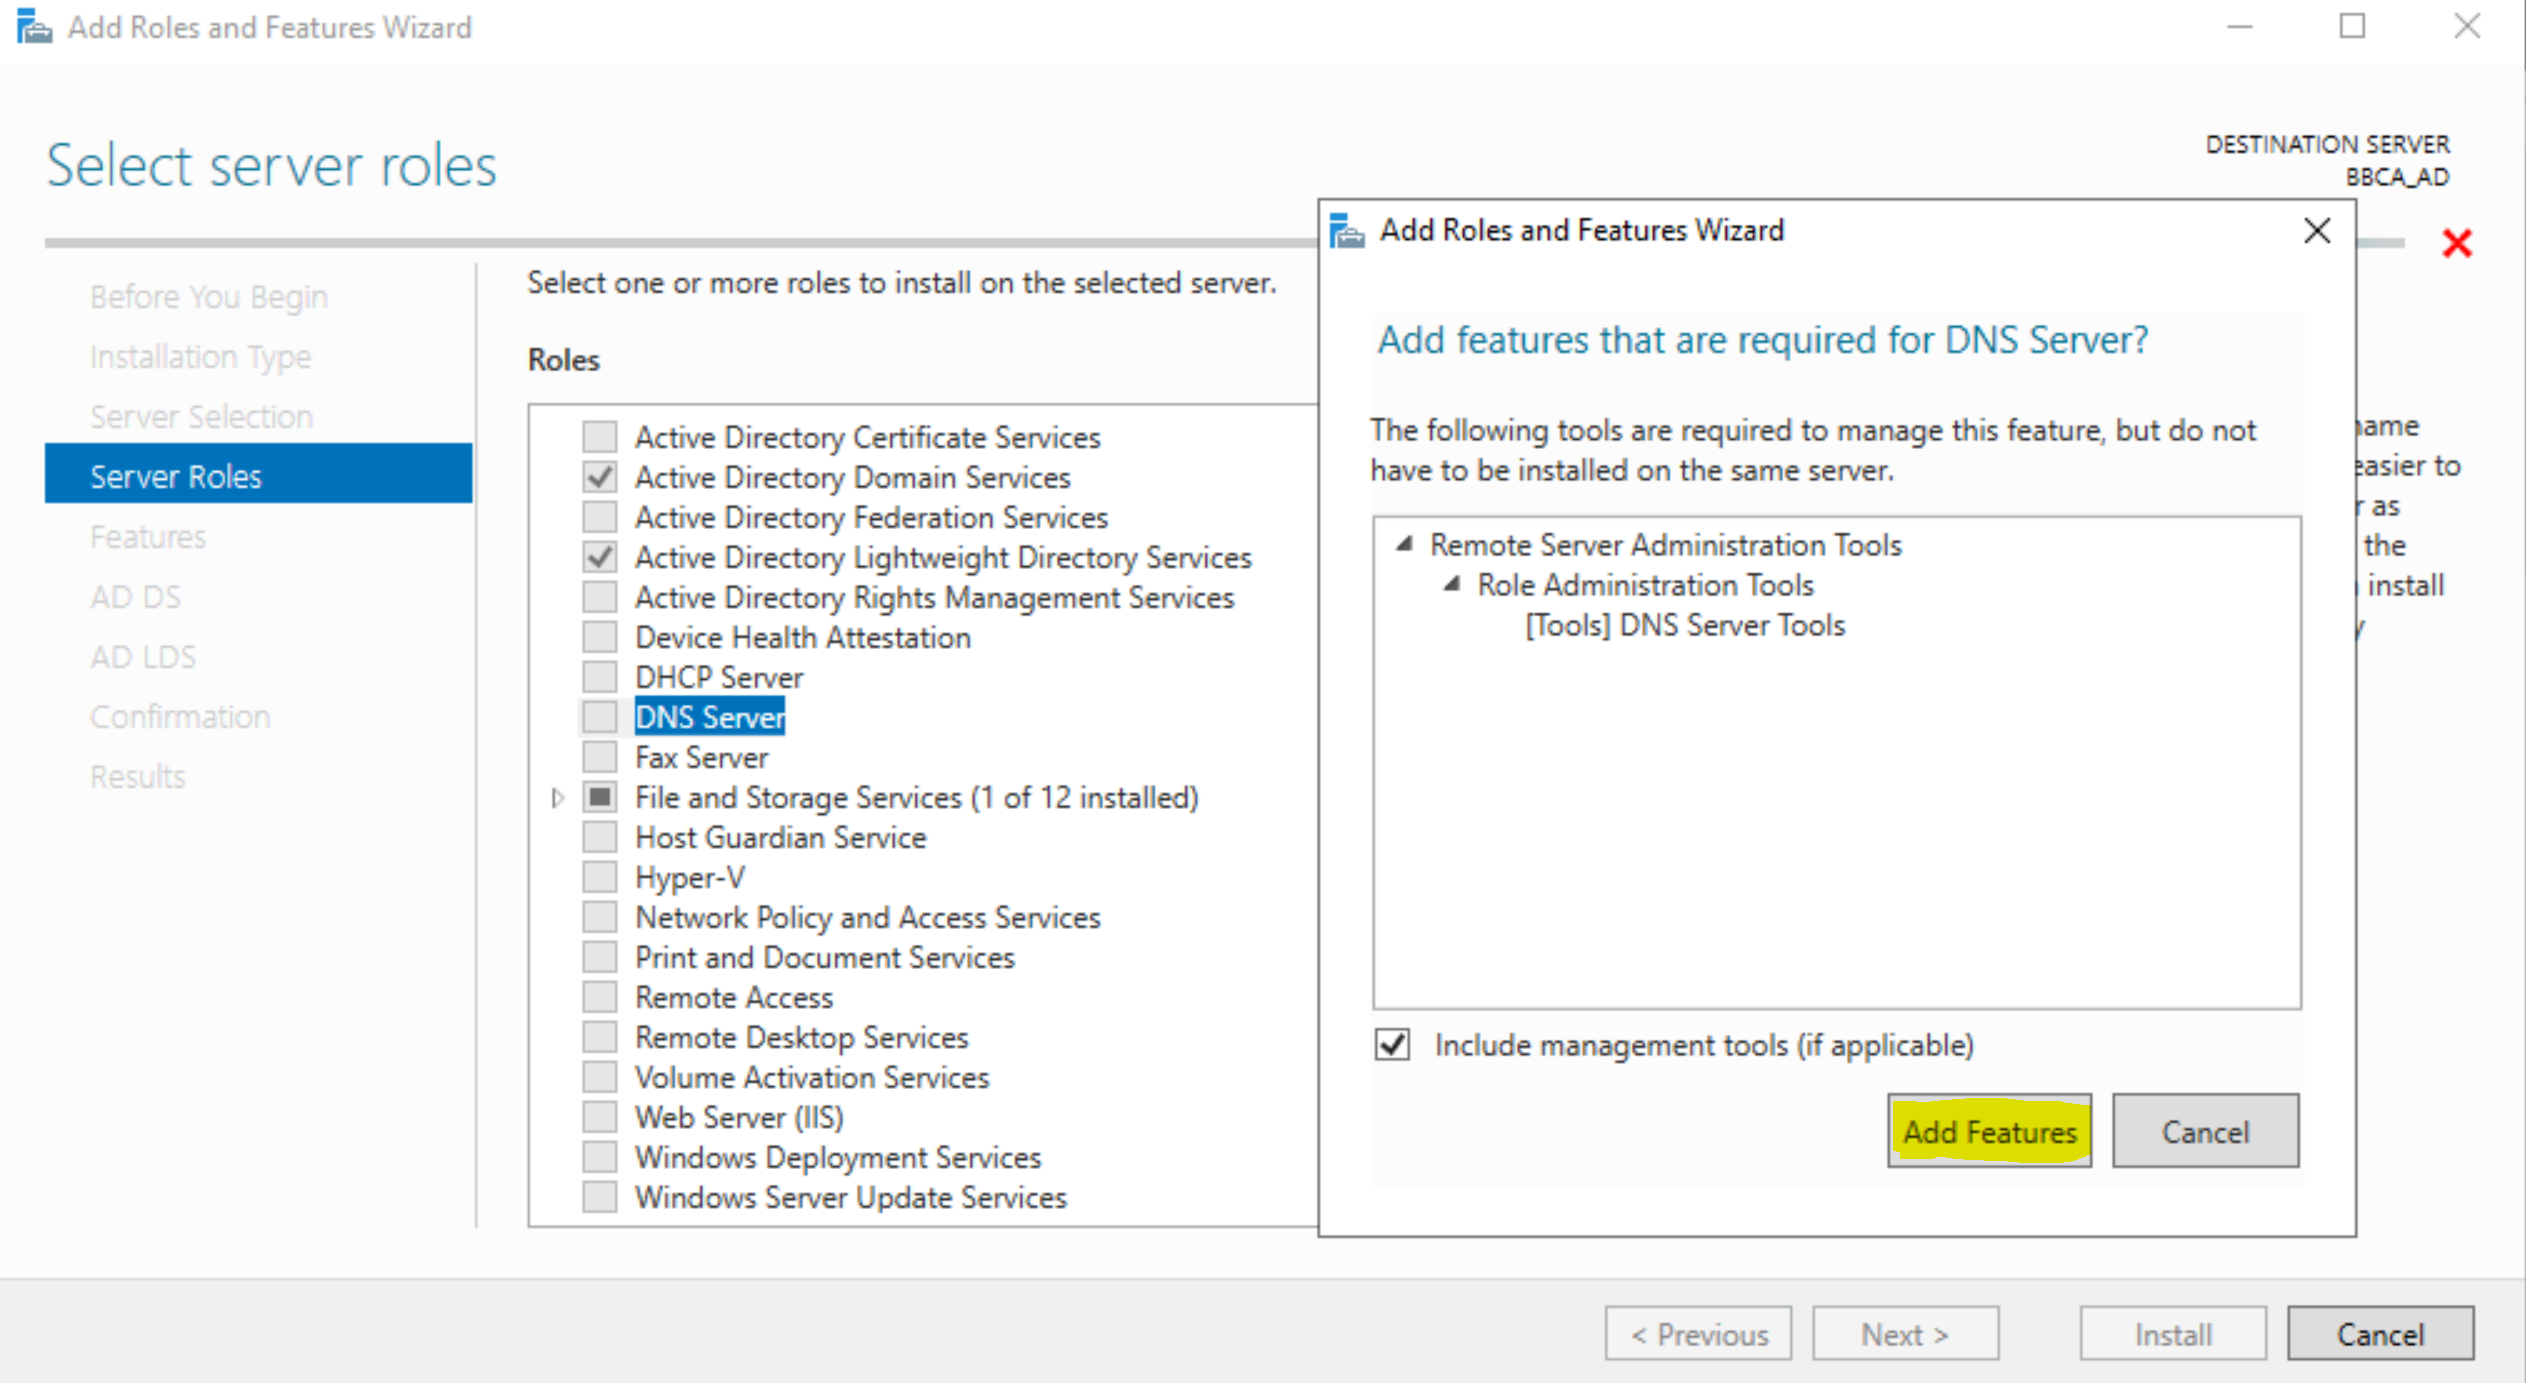Viewport: 2526px width, 1383px height.
Task: Check Host Guardian Service role
Action: coord(600,837)
